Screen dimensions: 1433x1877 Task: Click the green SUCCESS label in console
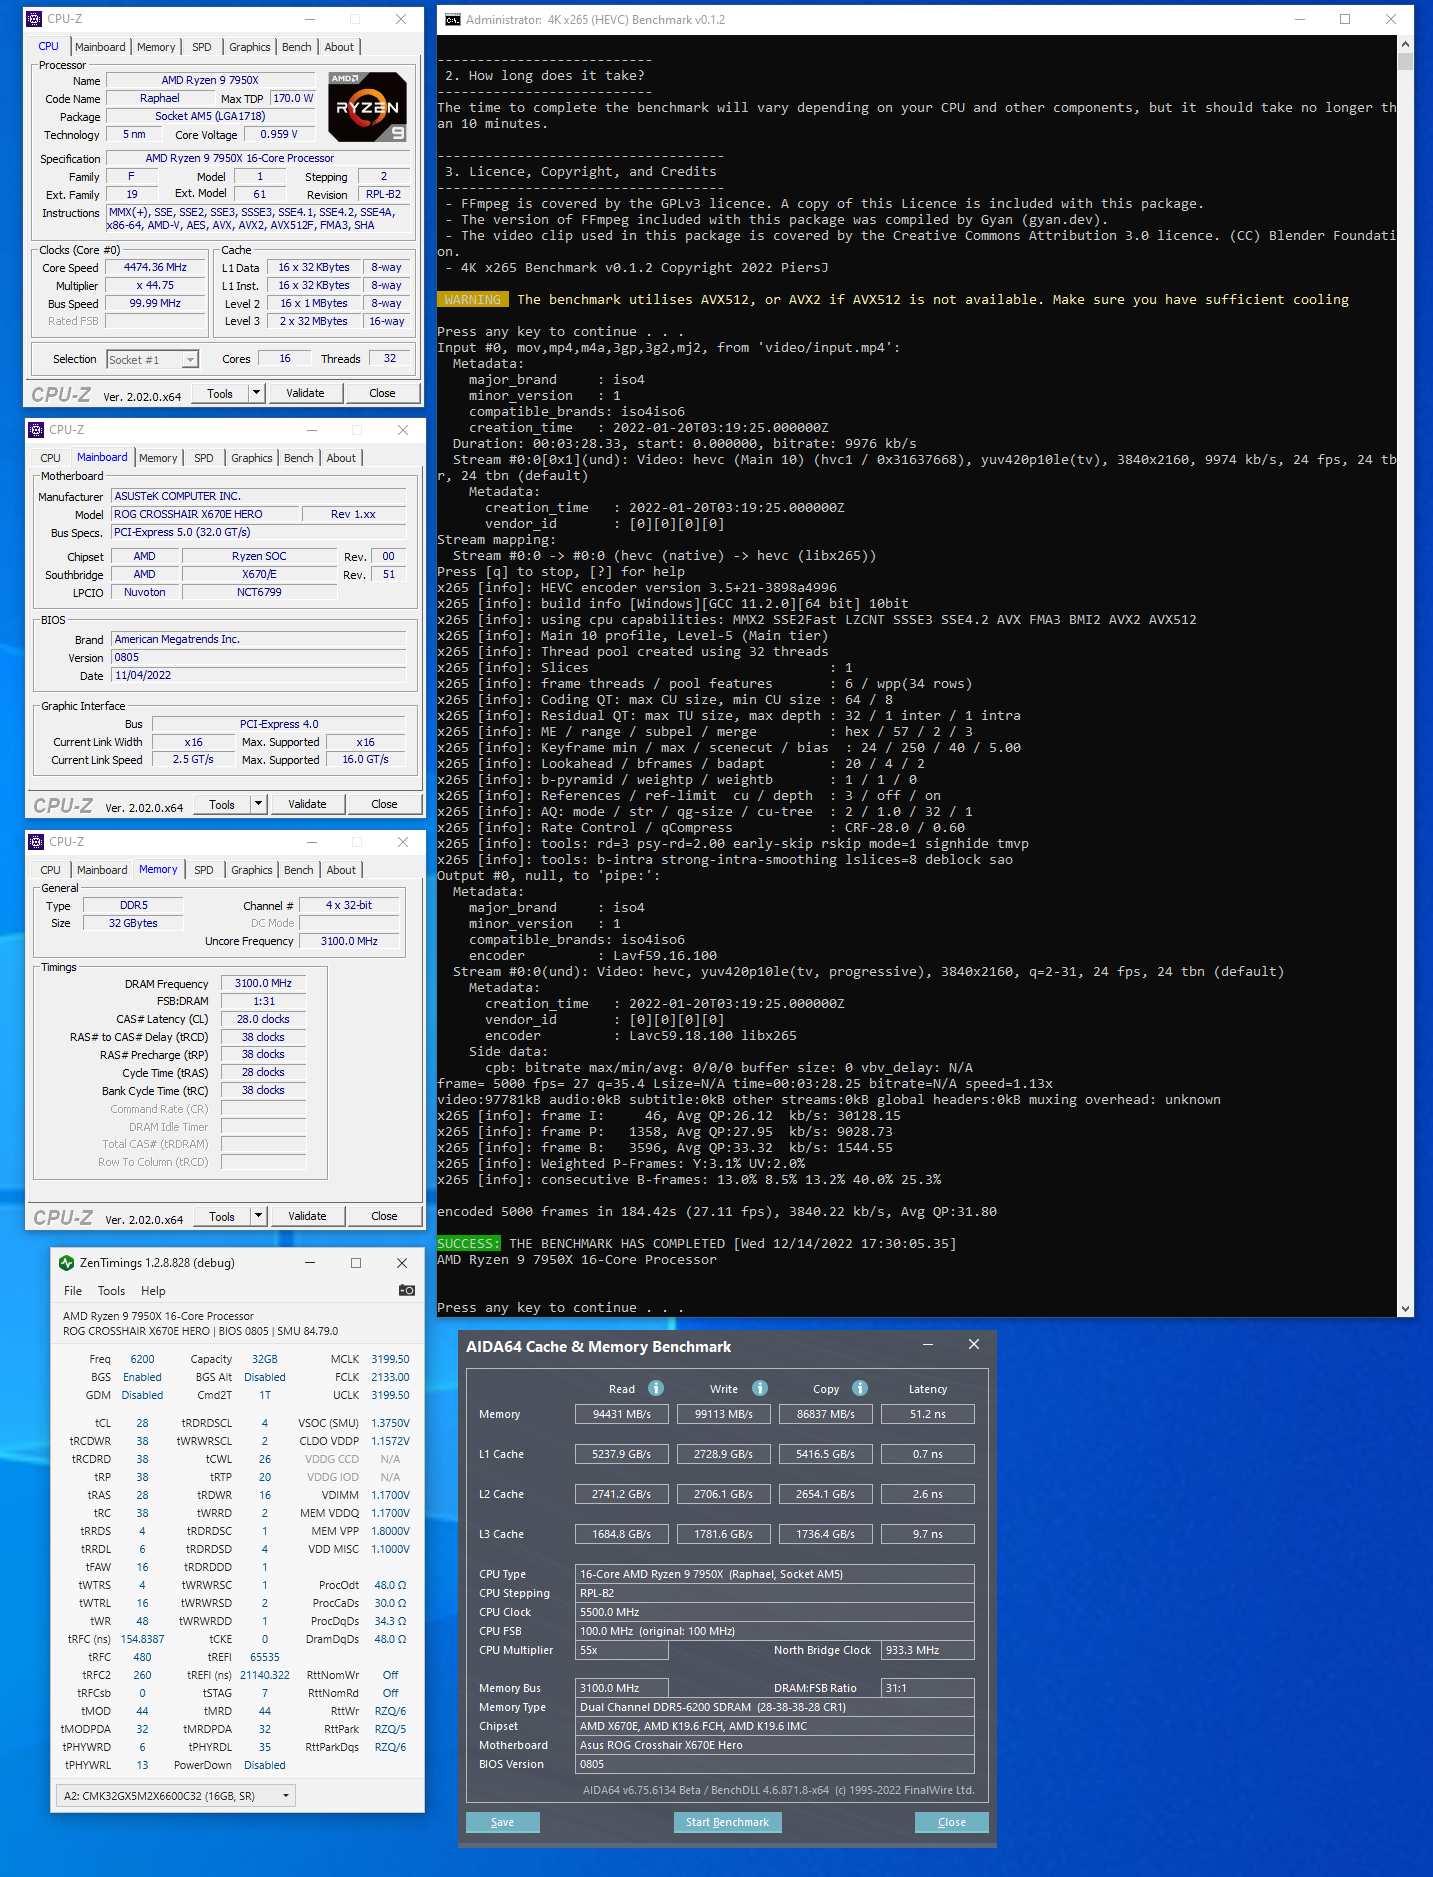[469, 1244]
